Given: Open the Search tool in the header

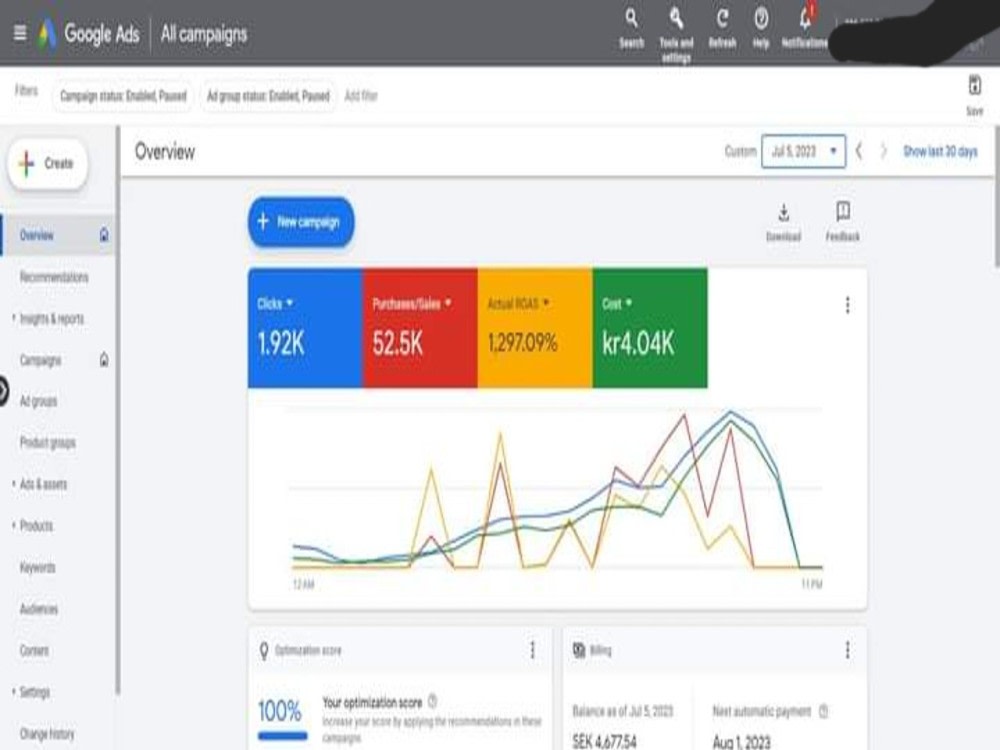Looking at the screenshot, I should (631, 28).
